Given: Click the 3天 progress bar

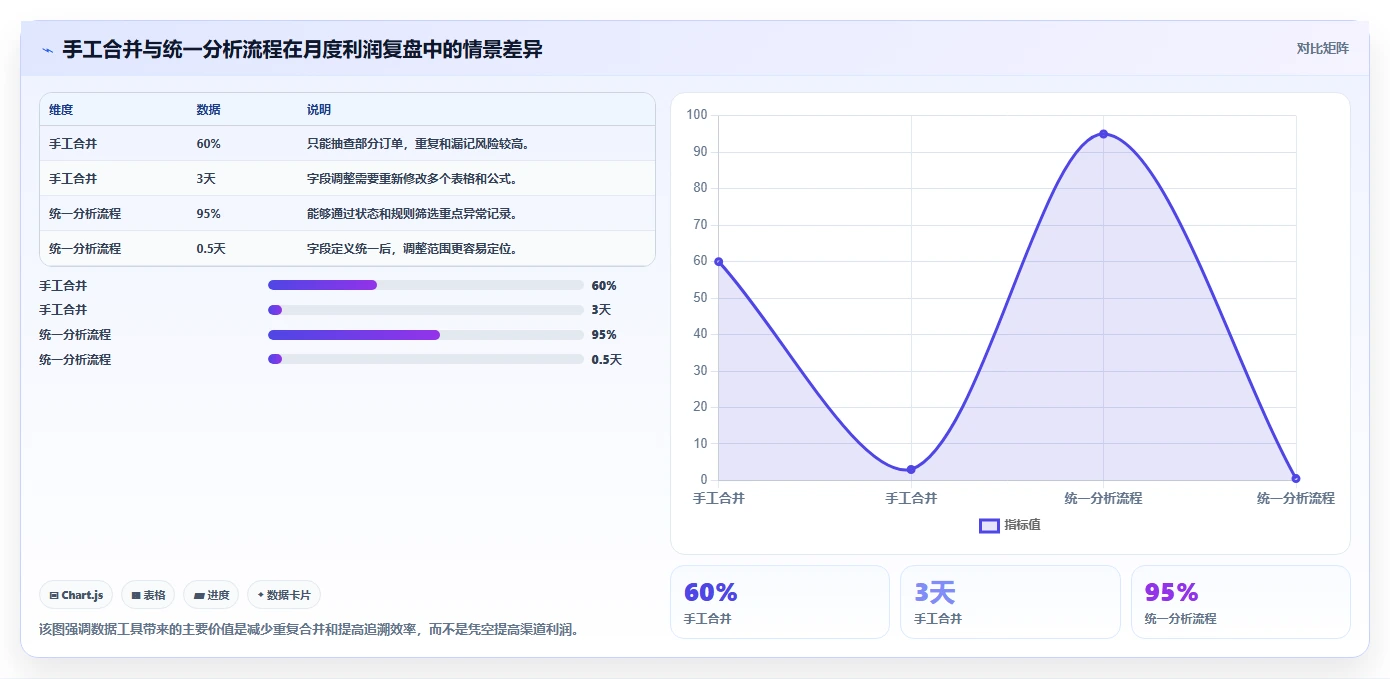Looking at the screenshot, I should coord(426,310).
